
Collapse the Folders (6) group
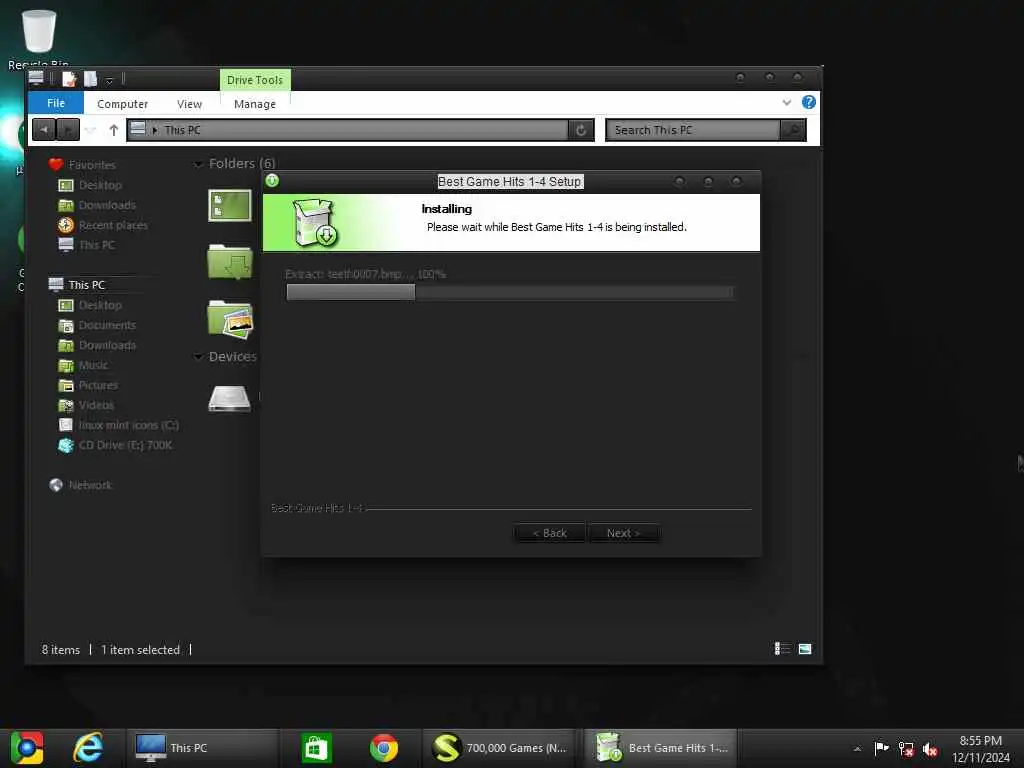click(x=199, y=164)
